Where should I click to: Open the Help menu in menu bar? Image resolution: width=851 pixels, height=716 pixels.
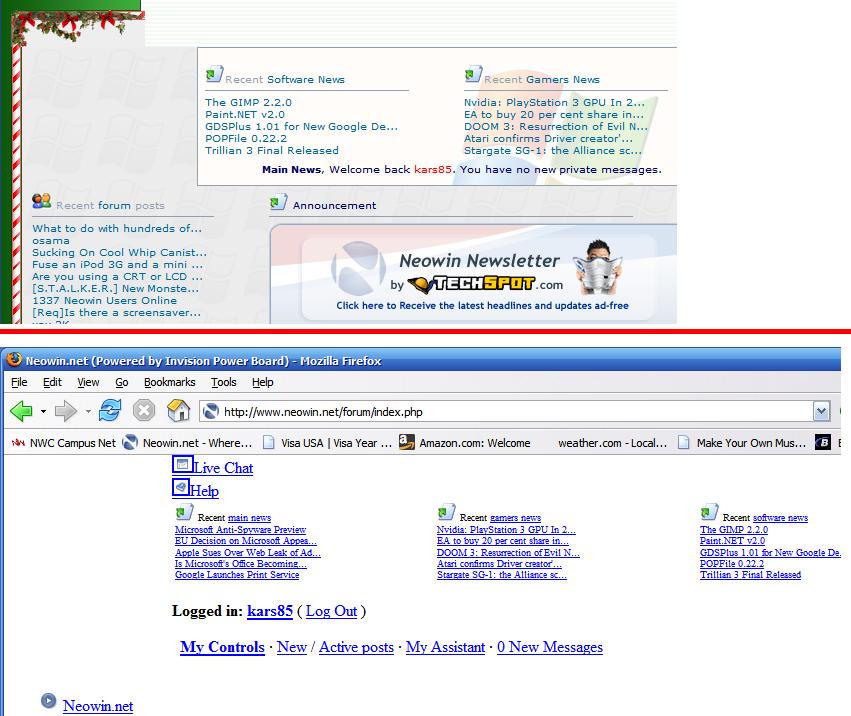263,382
